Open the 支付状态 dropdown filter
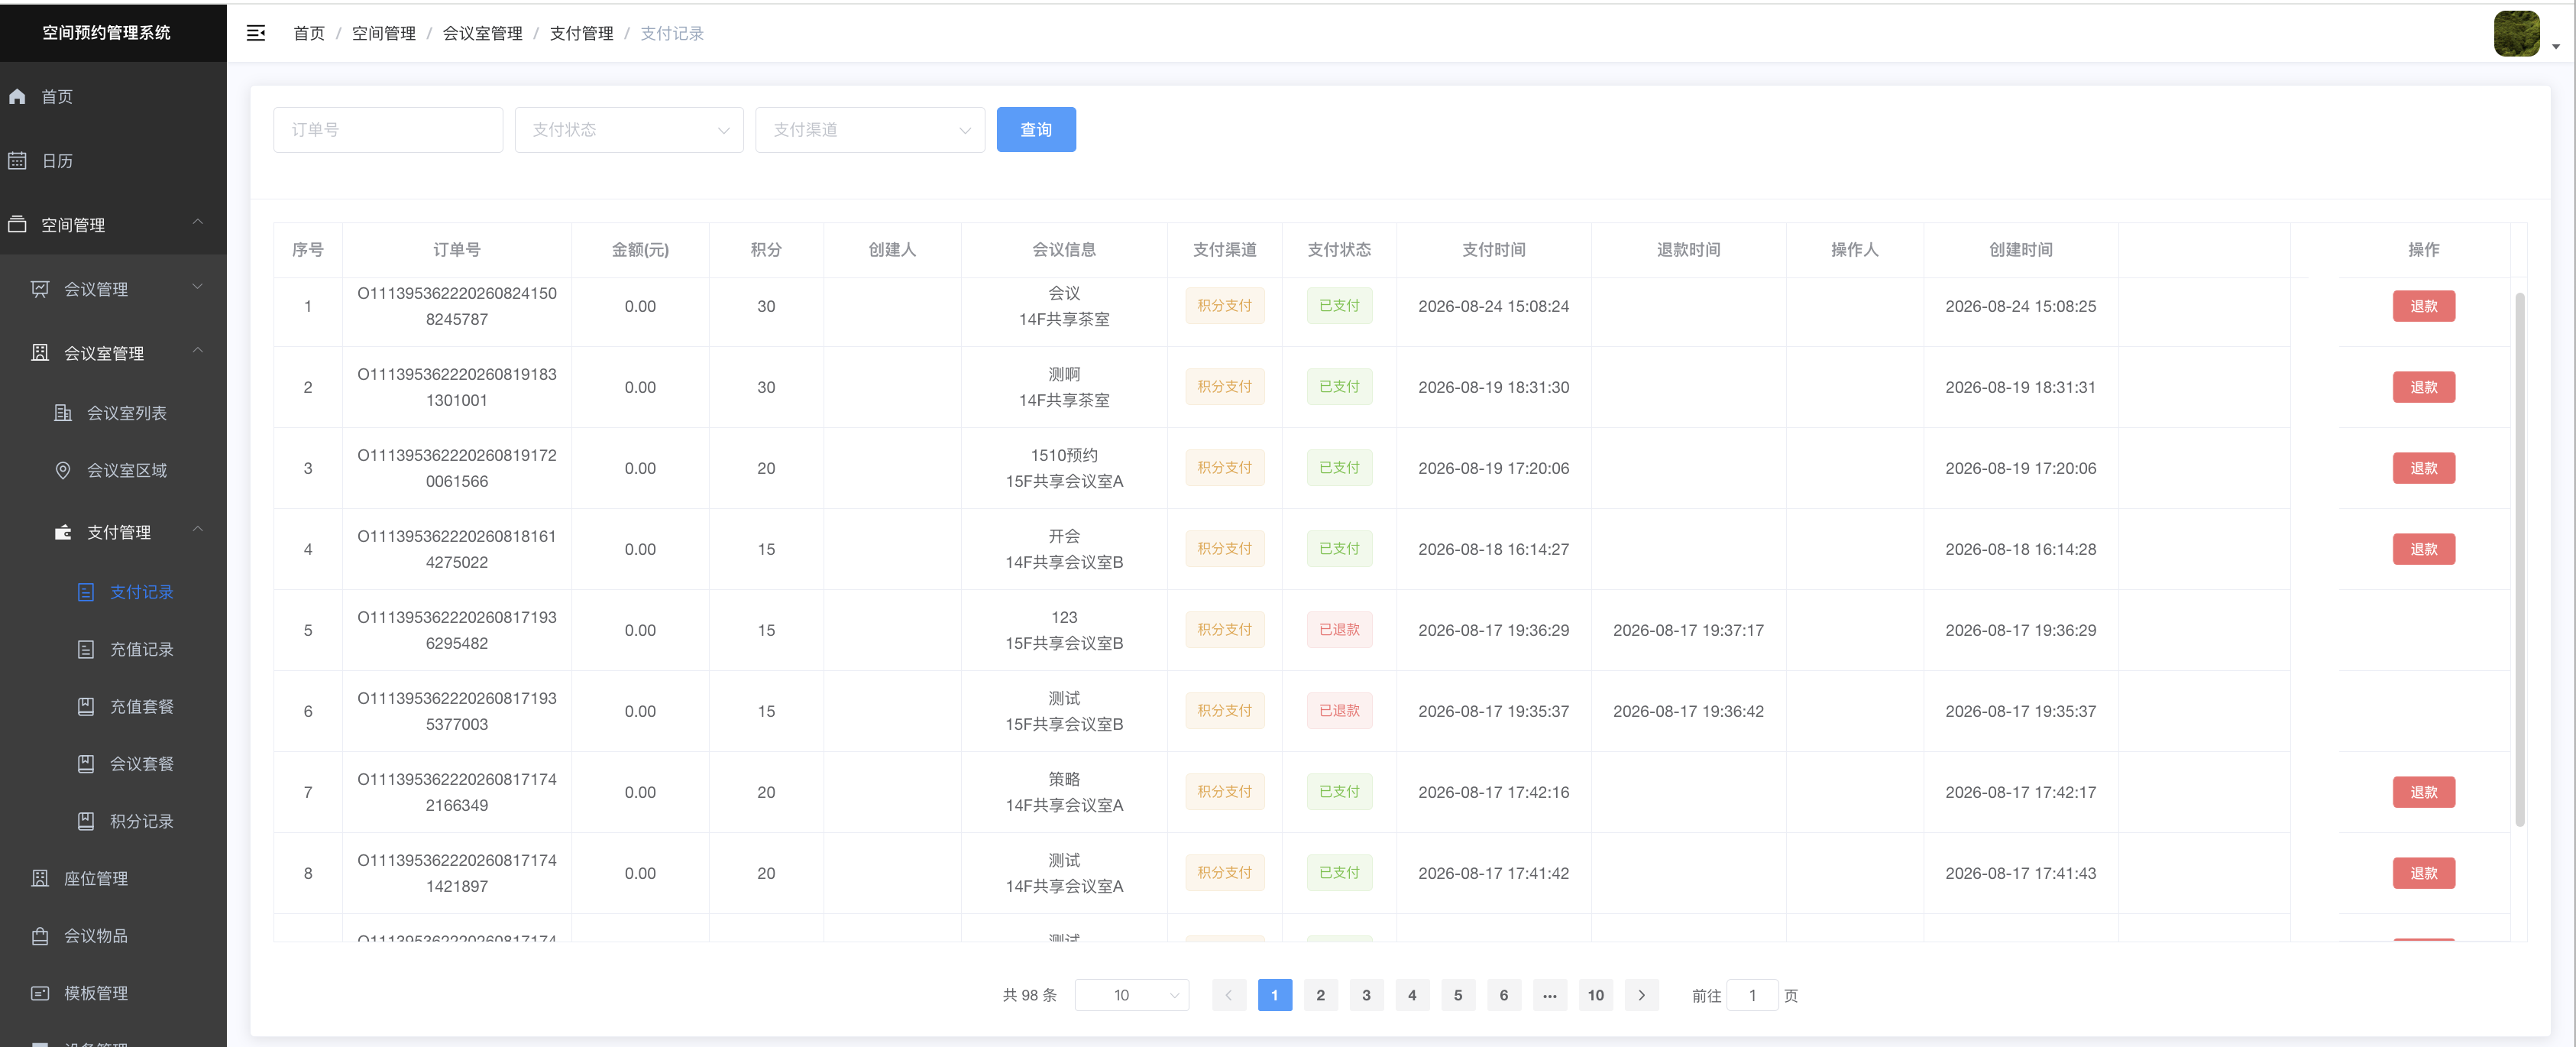Image resolution: width=2576 pixels, height=1047 pixels. tap(629, 130)
